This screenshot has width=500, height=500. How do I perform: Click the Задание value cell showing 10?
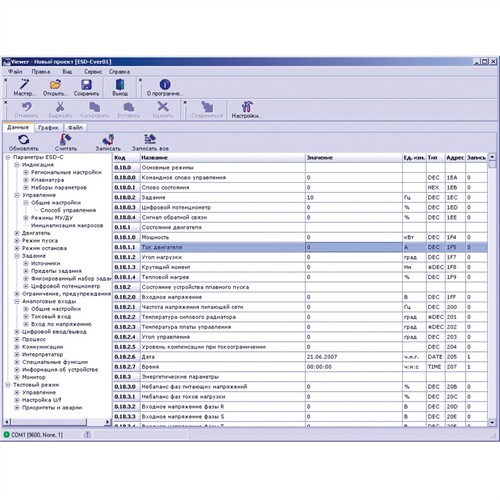tap(353, 197)
